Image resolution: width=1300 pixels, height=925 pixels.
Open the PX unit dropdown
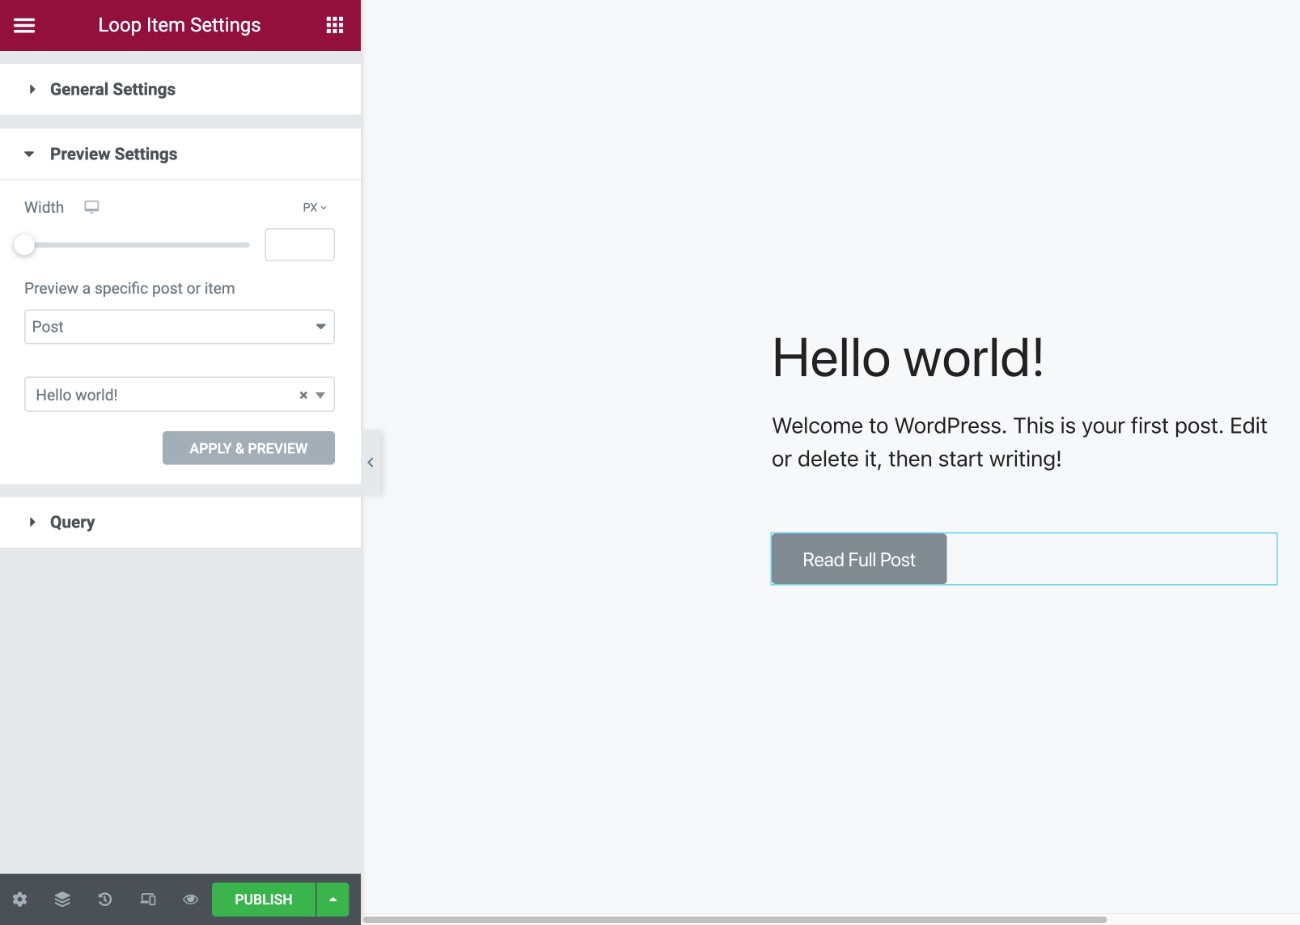point(313,207)
